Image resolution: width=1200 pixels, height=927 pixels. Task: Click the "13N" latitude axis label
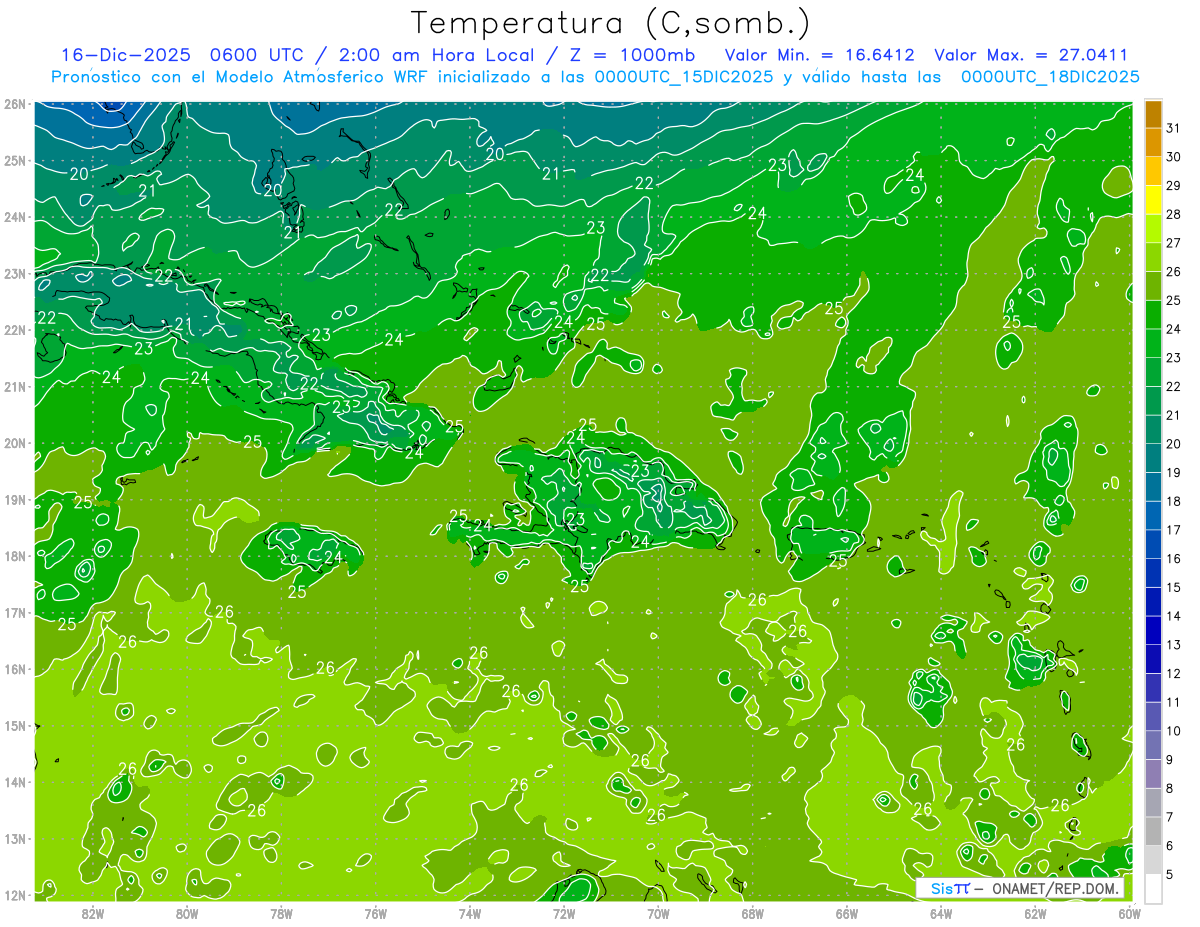click(15, 839)
